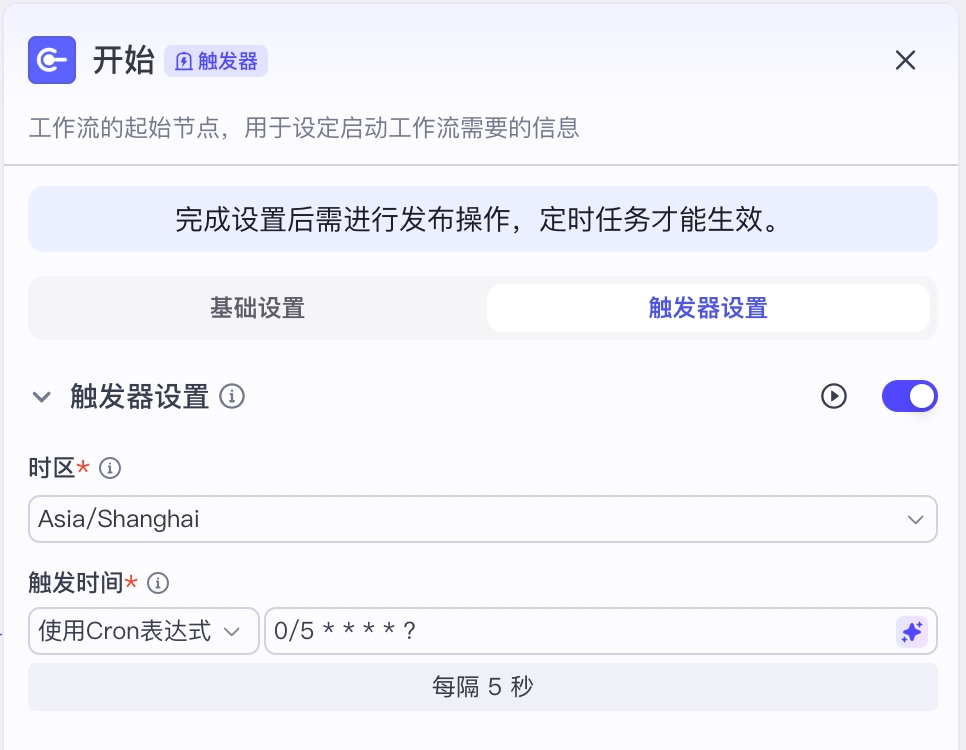Click the 开始 node title text
Image resolution: width=966 pixels, height=750 pixels.
[x=123, y=60]
